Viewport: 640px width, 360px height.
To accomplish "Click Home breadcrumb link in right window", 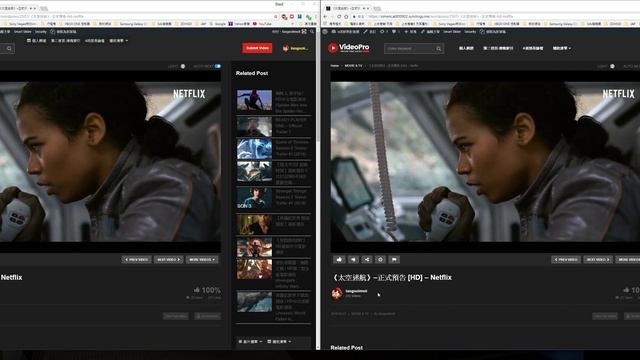I will coord(335,66).
